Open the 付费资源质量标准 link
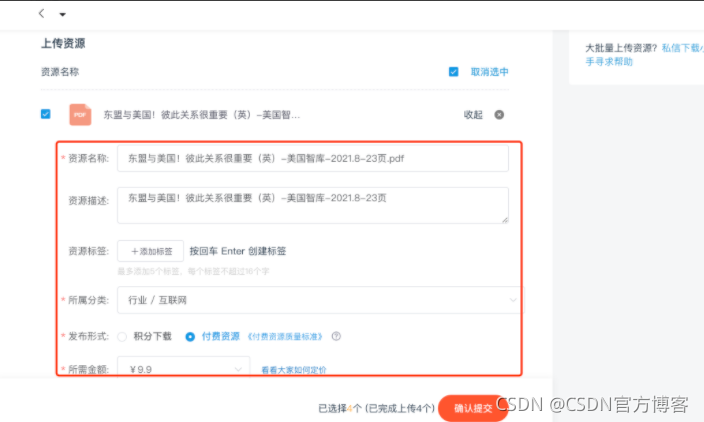The image size is (704, 422). [x=285, y=337]
